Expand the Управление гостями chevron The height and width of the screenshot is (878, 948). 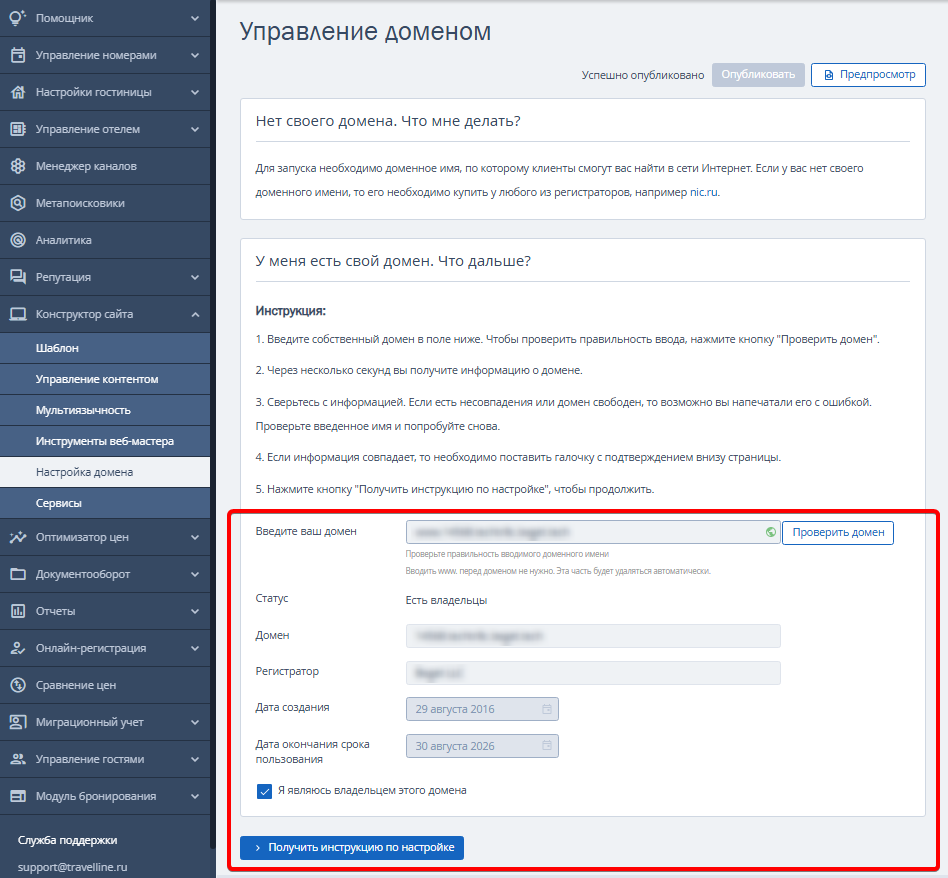click(195, 759)
